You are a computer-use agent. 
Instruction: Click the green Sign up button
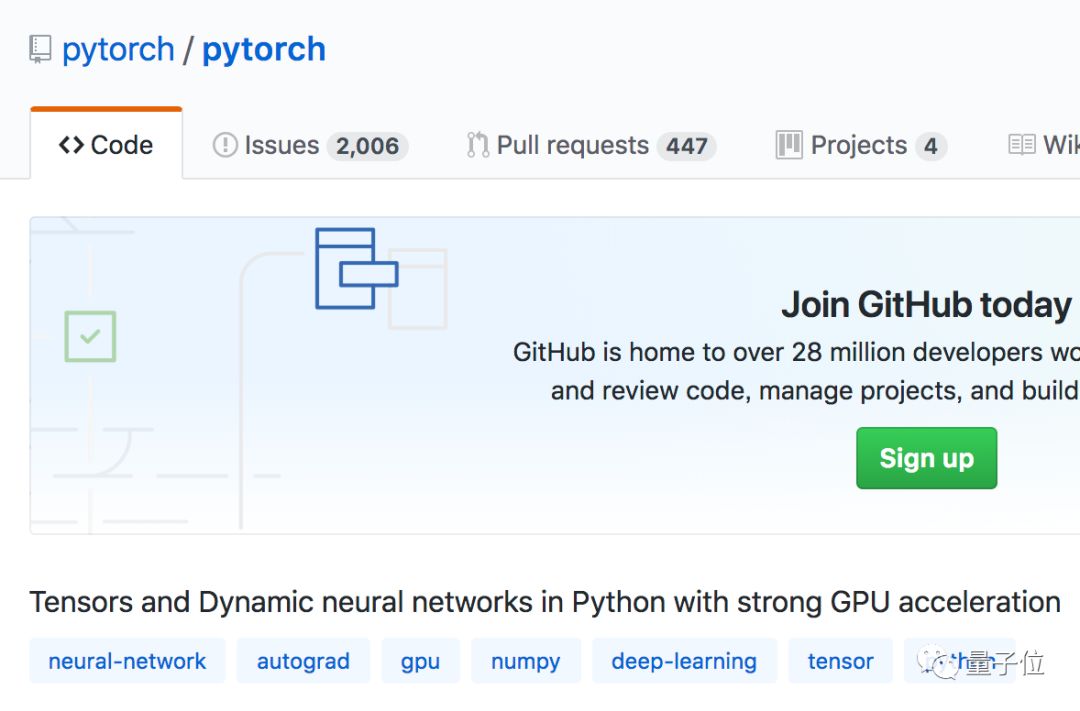[926, 458]
